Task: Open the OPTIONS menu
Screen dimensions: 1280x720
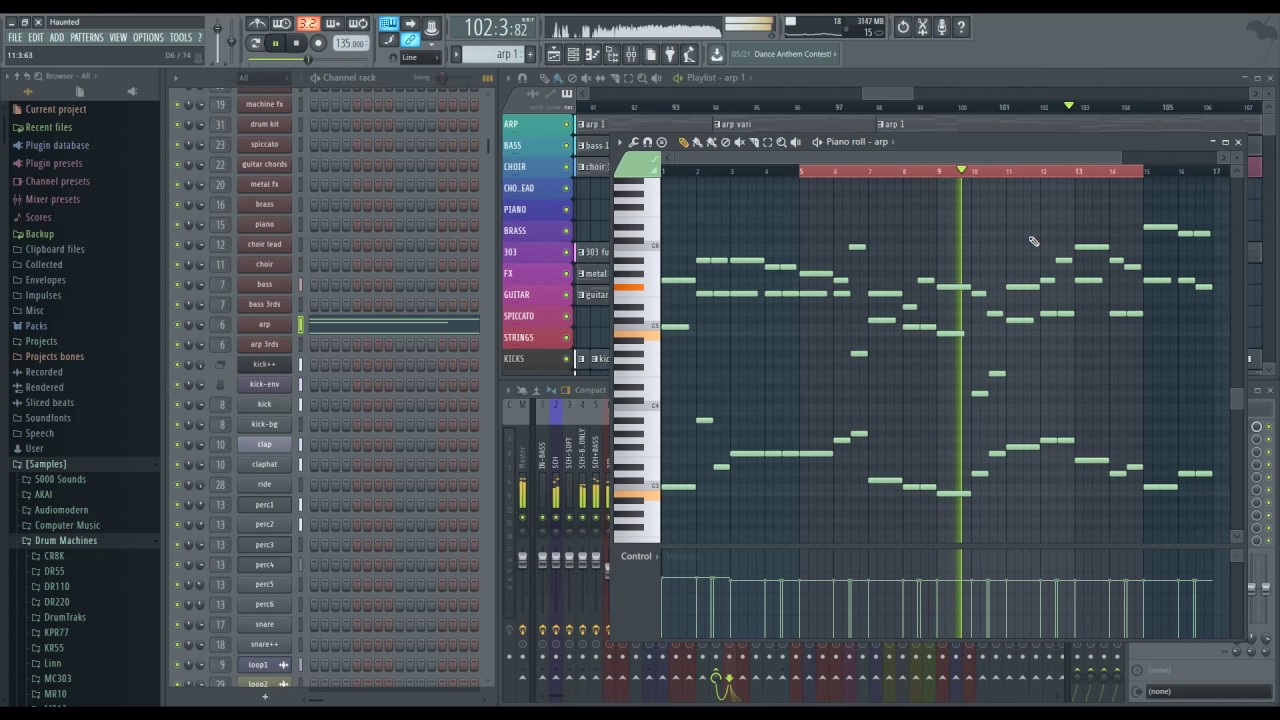Action: [148, 38]
